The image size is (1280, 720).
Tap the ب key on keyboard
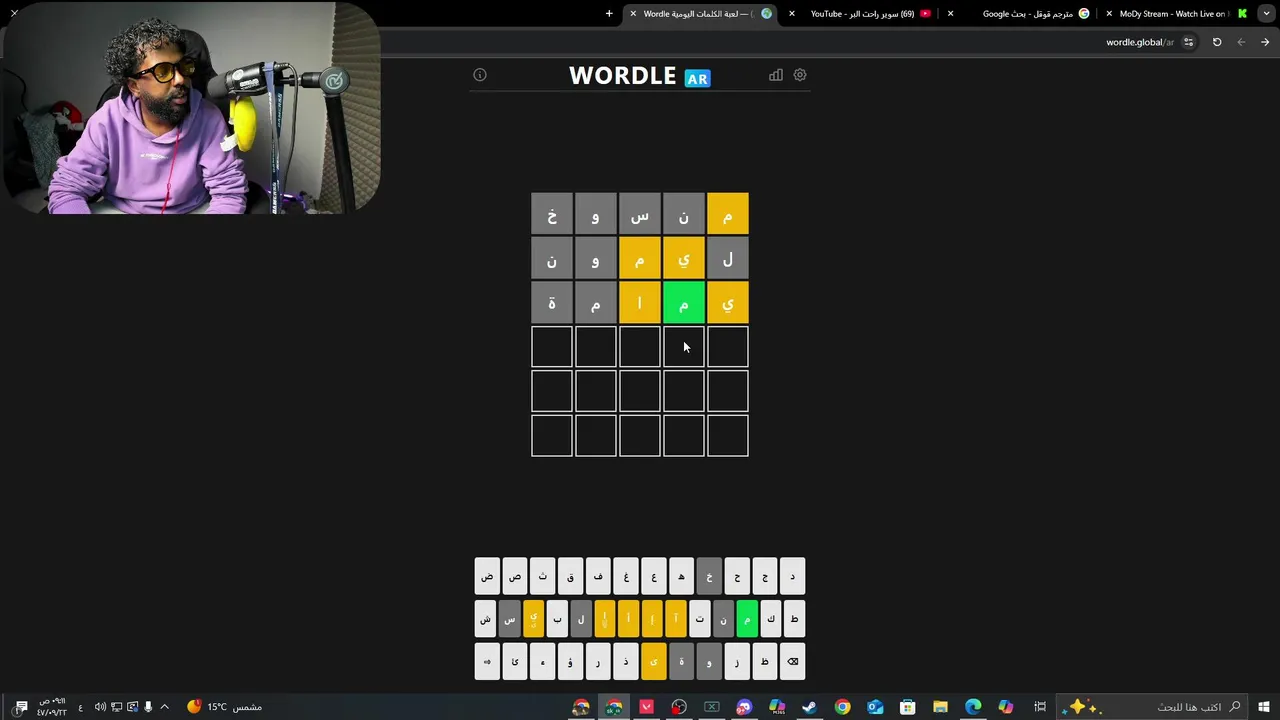coord(557,619)
